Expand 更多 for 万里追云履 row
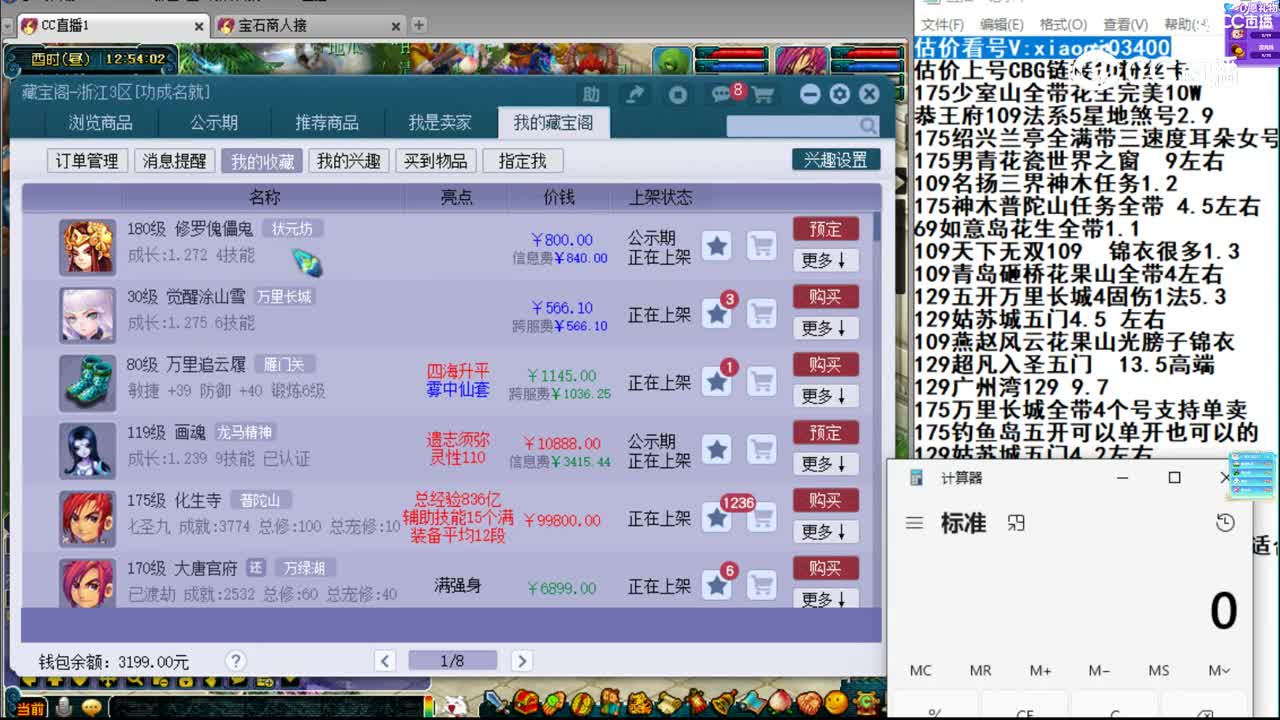 (826, 396)
